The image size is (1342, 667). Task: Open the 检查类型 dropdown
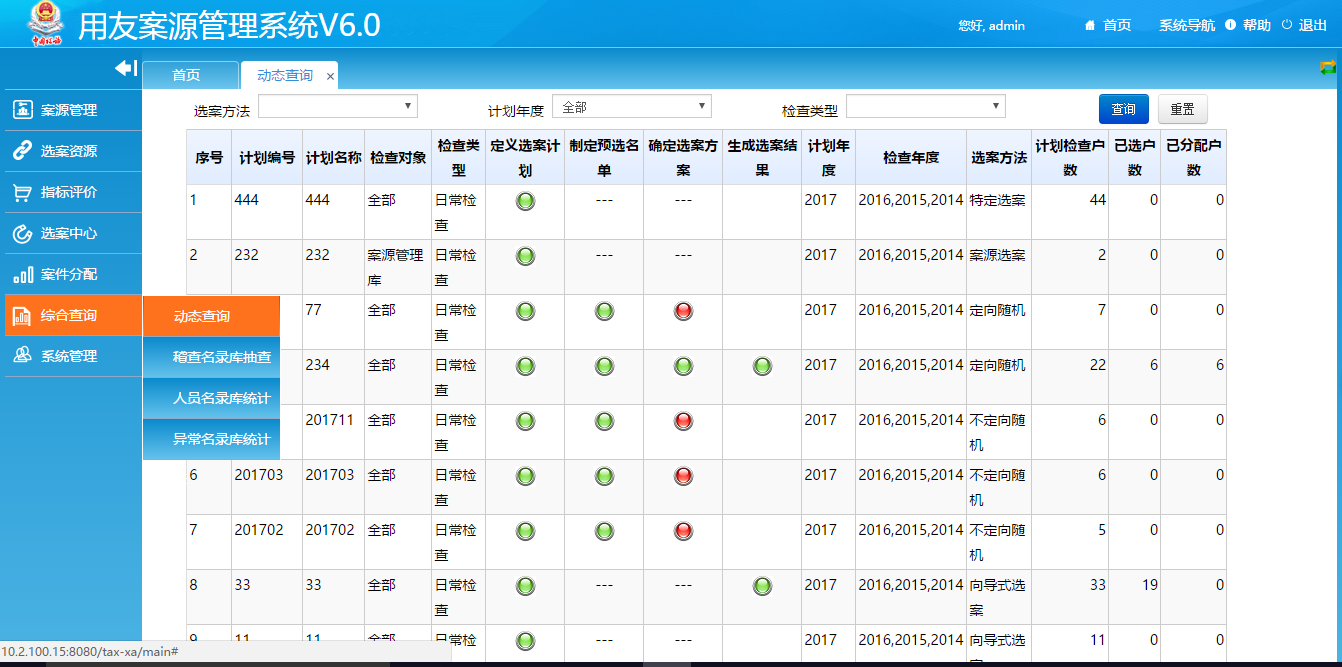click(926, 106)
